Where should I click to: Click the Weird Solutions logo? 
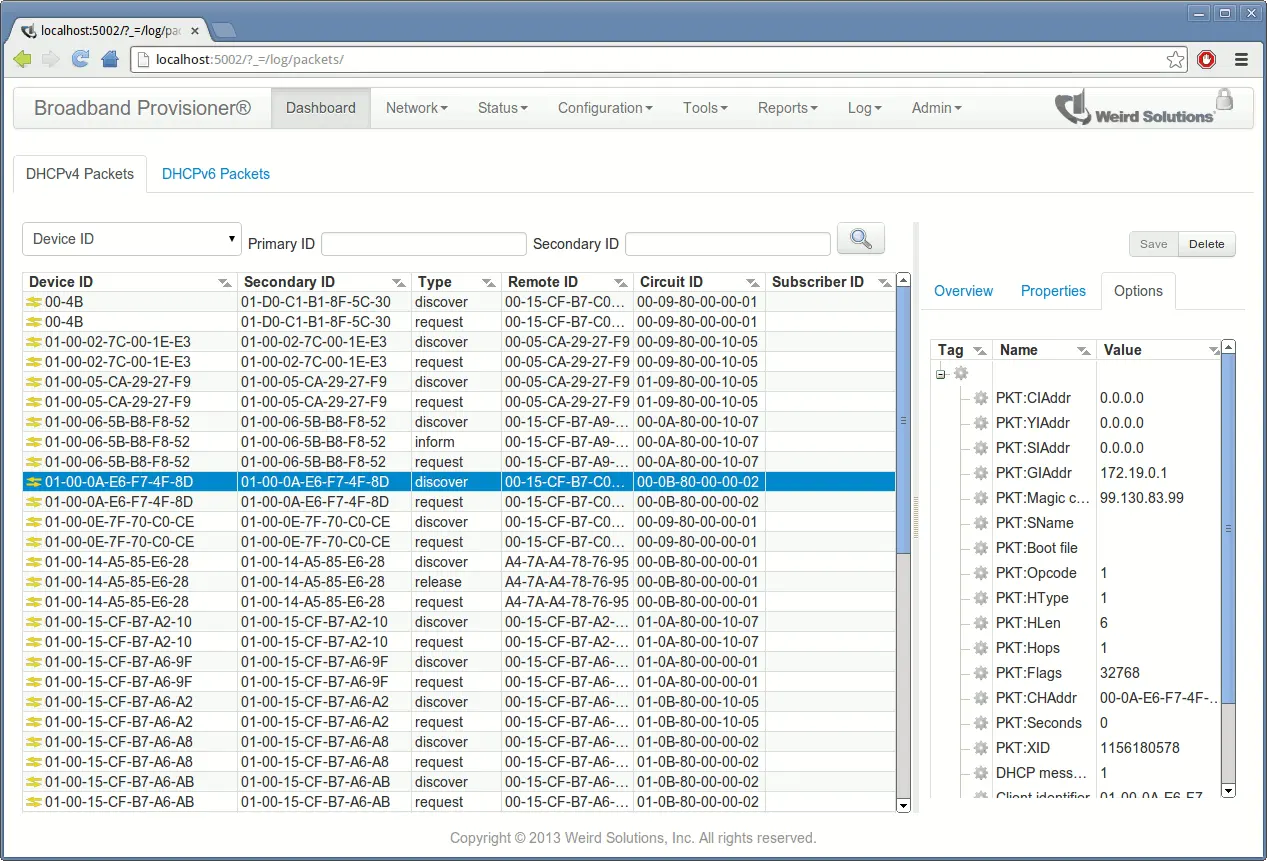pos(1125,107)
